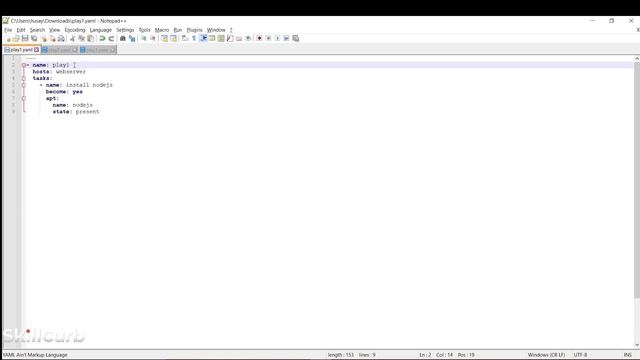Switch to the third document tab
640x360 pixels.
[98, 50]
